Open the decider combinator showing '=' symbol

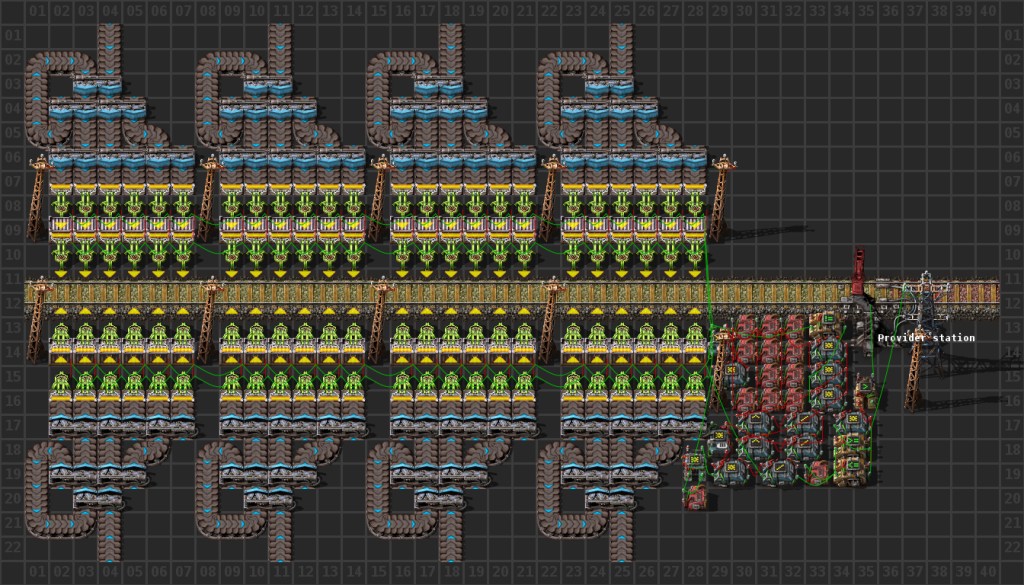click(x=827, y=324)
